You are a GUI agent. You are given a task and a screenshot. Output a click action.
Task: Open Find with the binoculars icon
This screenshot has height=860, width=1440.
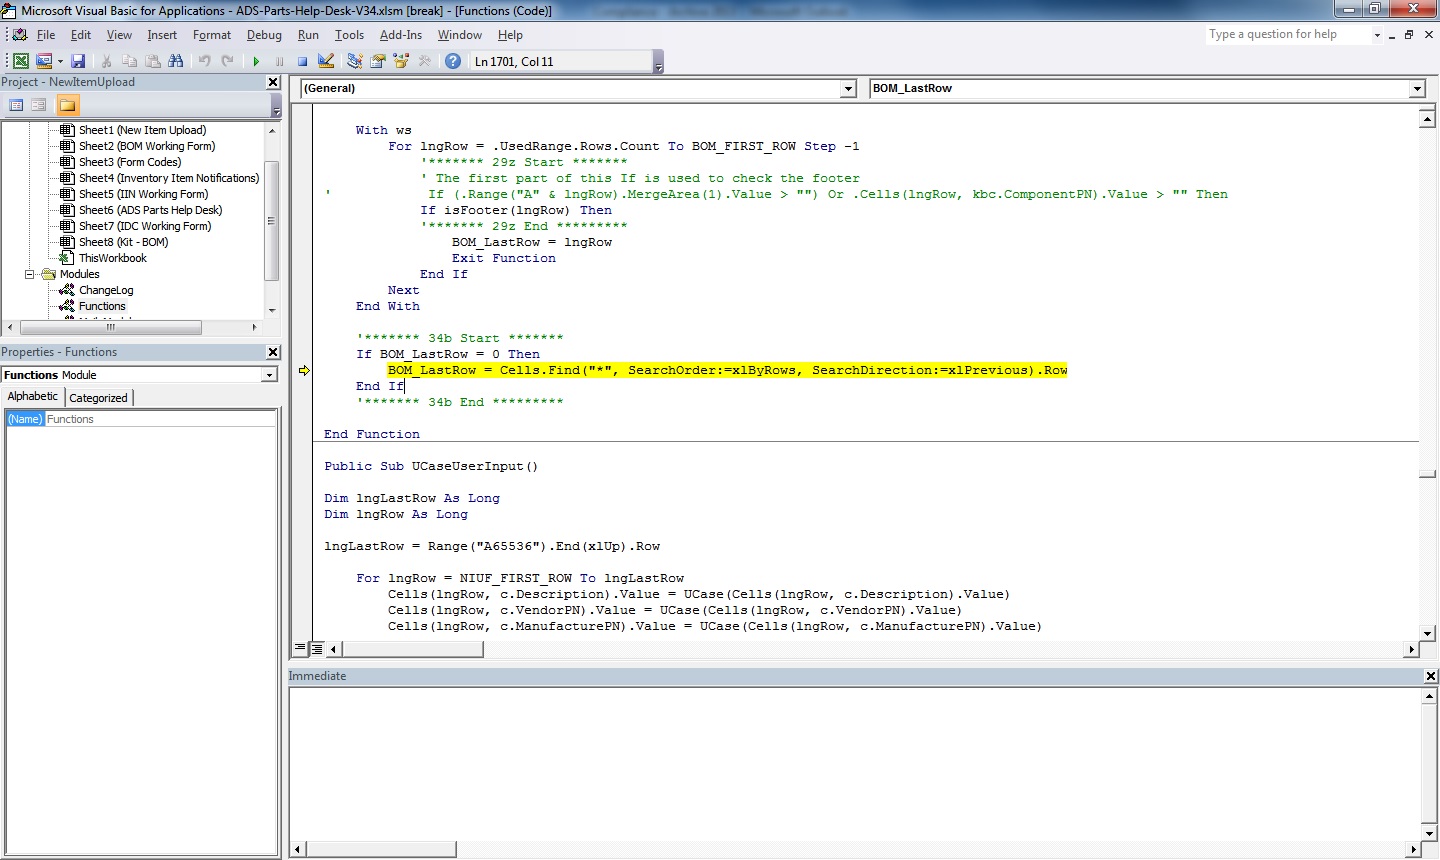[x=176, y=61]
